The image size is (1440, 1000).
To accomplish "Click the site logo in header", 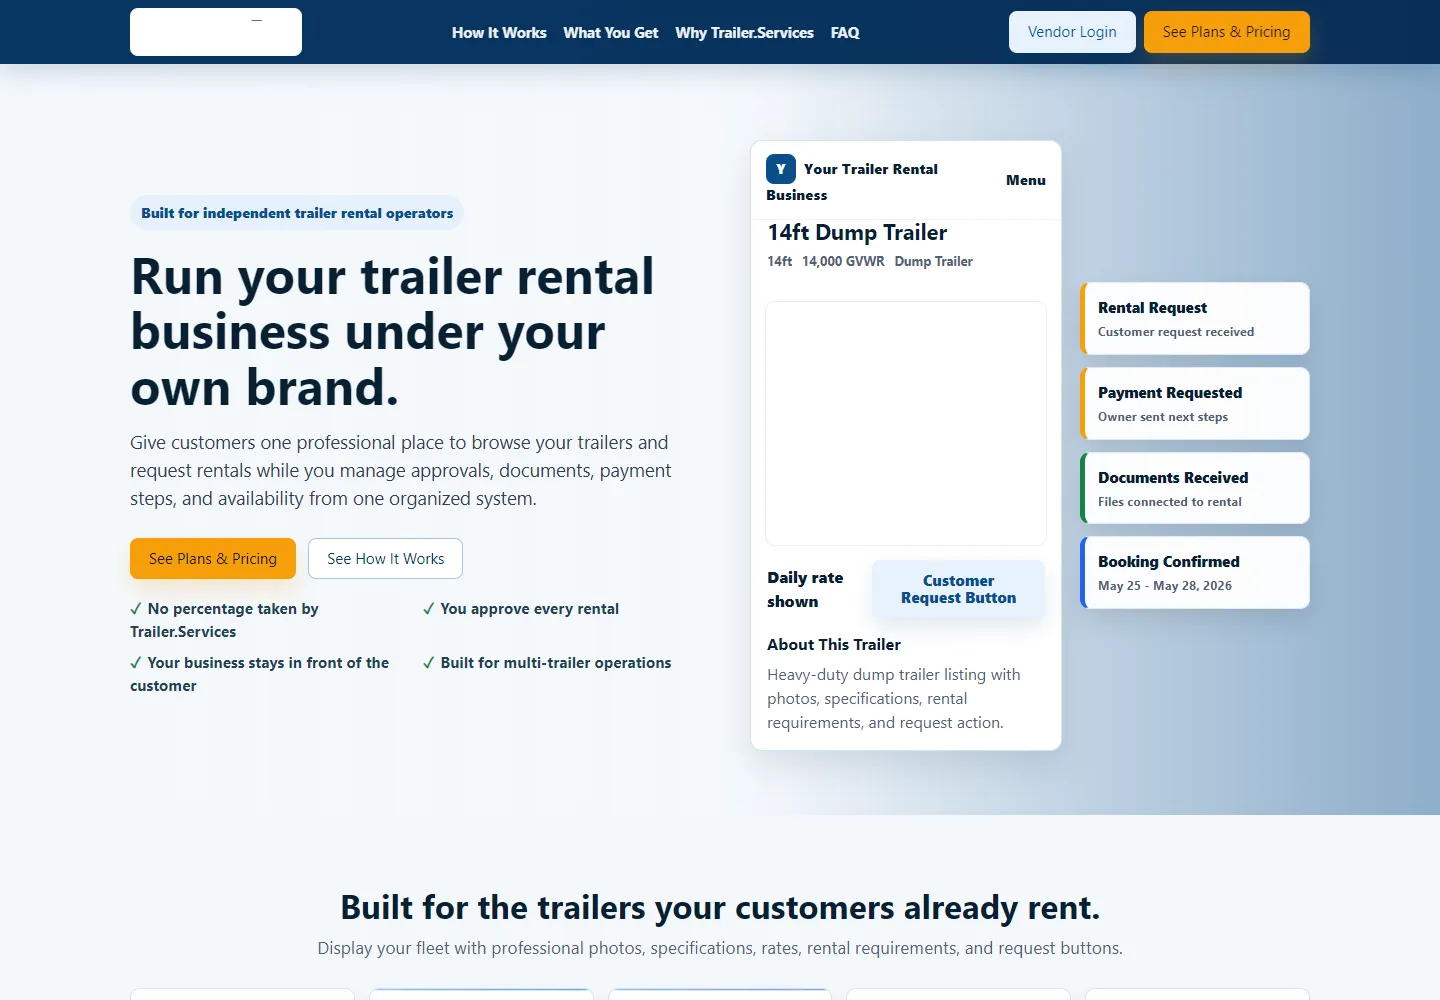I will pos(216,32).
